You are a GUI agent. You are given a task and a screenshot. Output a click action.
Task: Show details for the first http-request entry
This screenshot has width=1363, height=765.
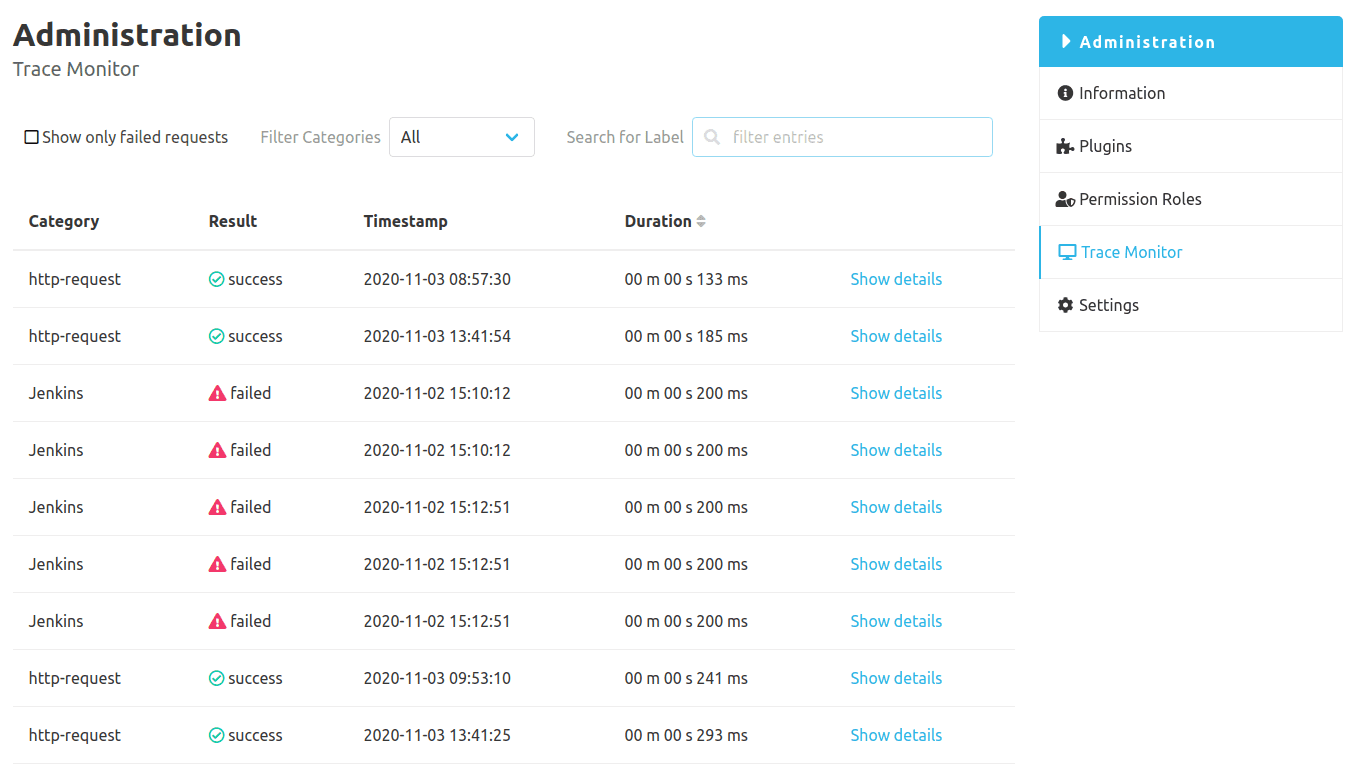(895, 279)
